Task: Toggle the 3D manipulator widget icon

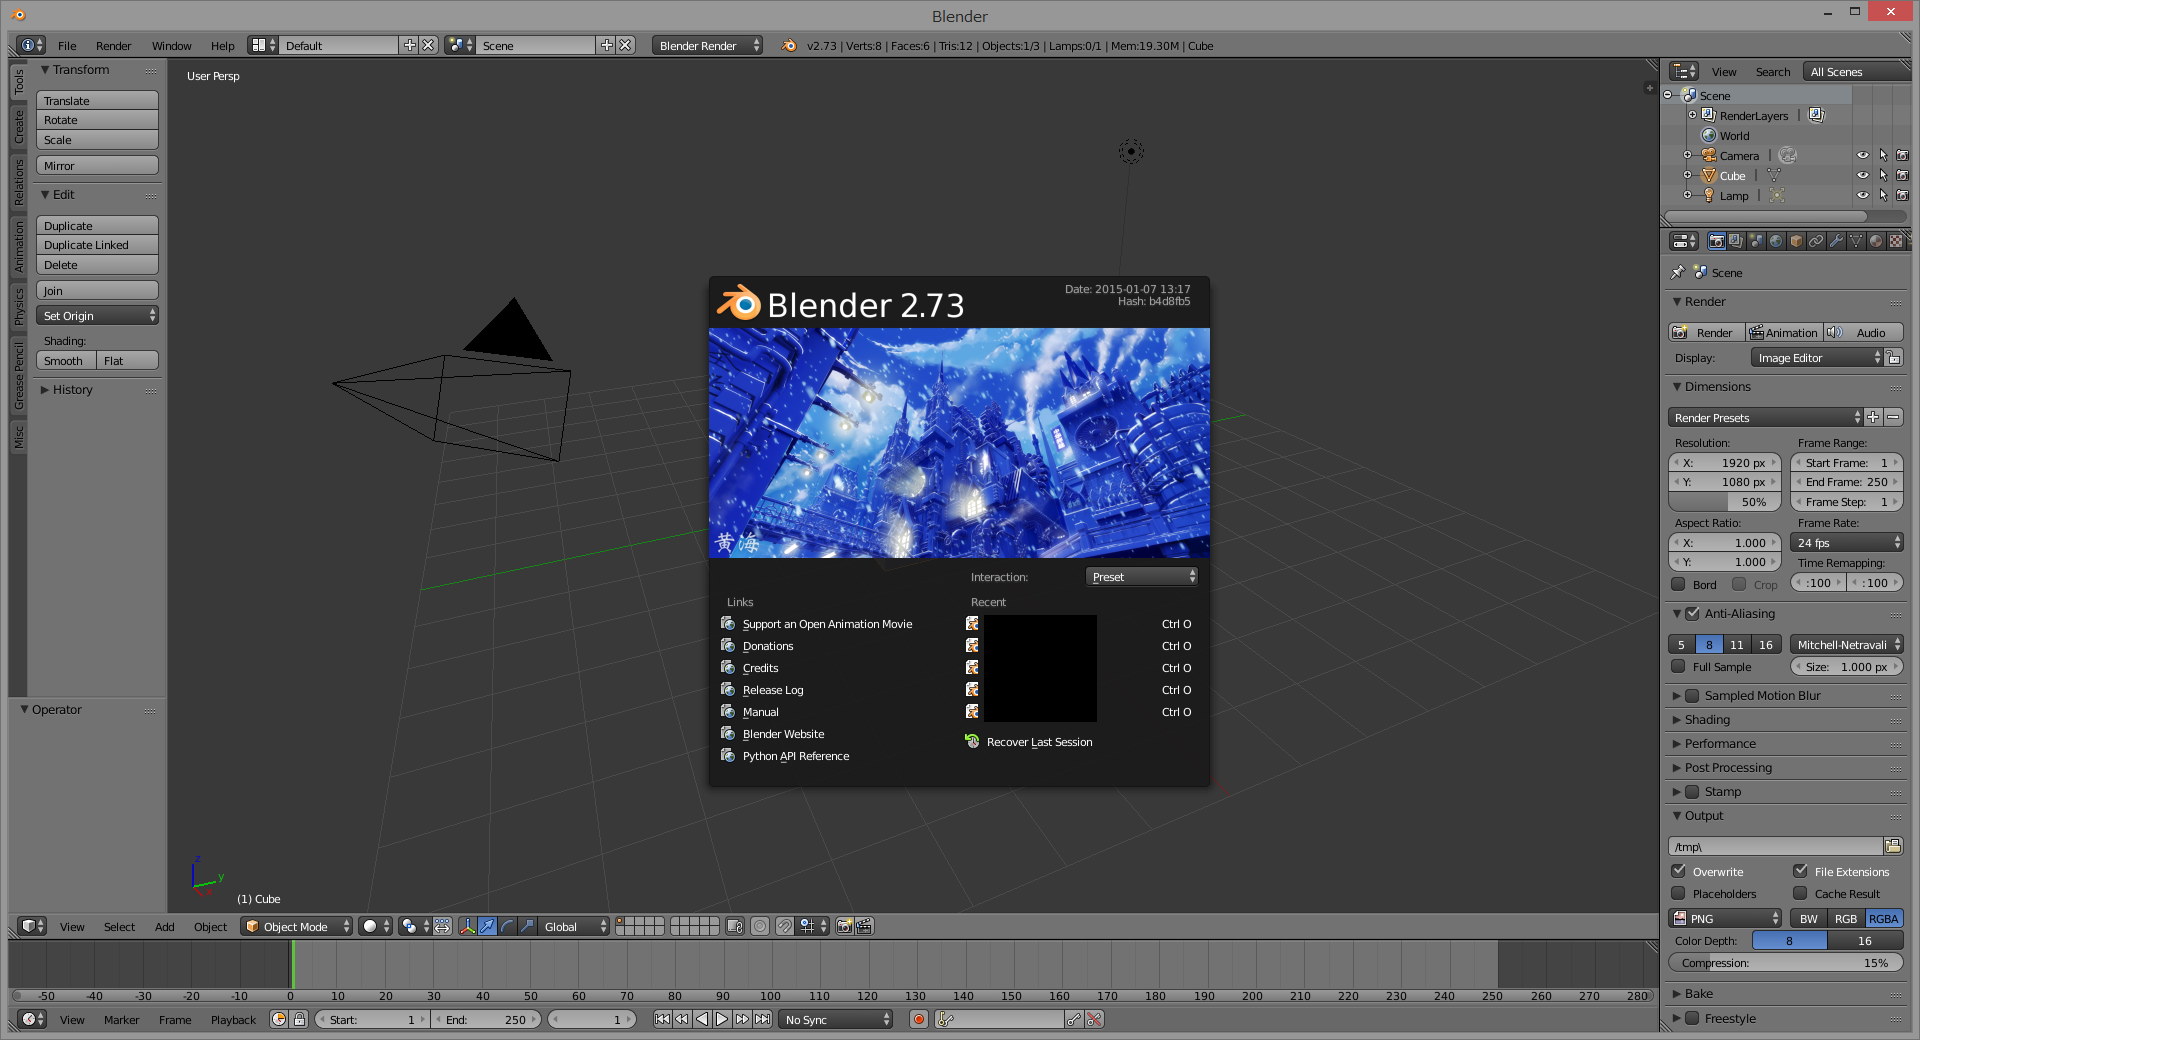Action: pyautogui.click(x=467, y=926)
